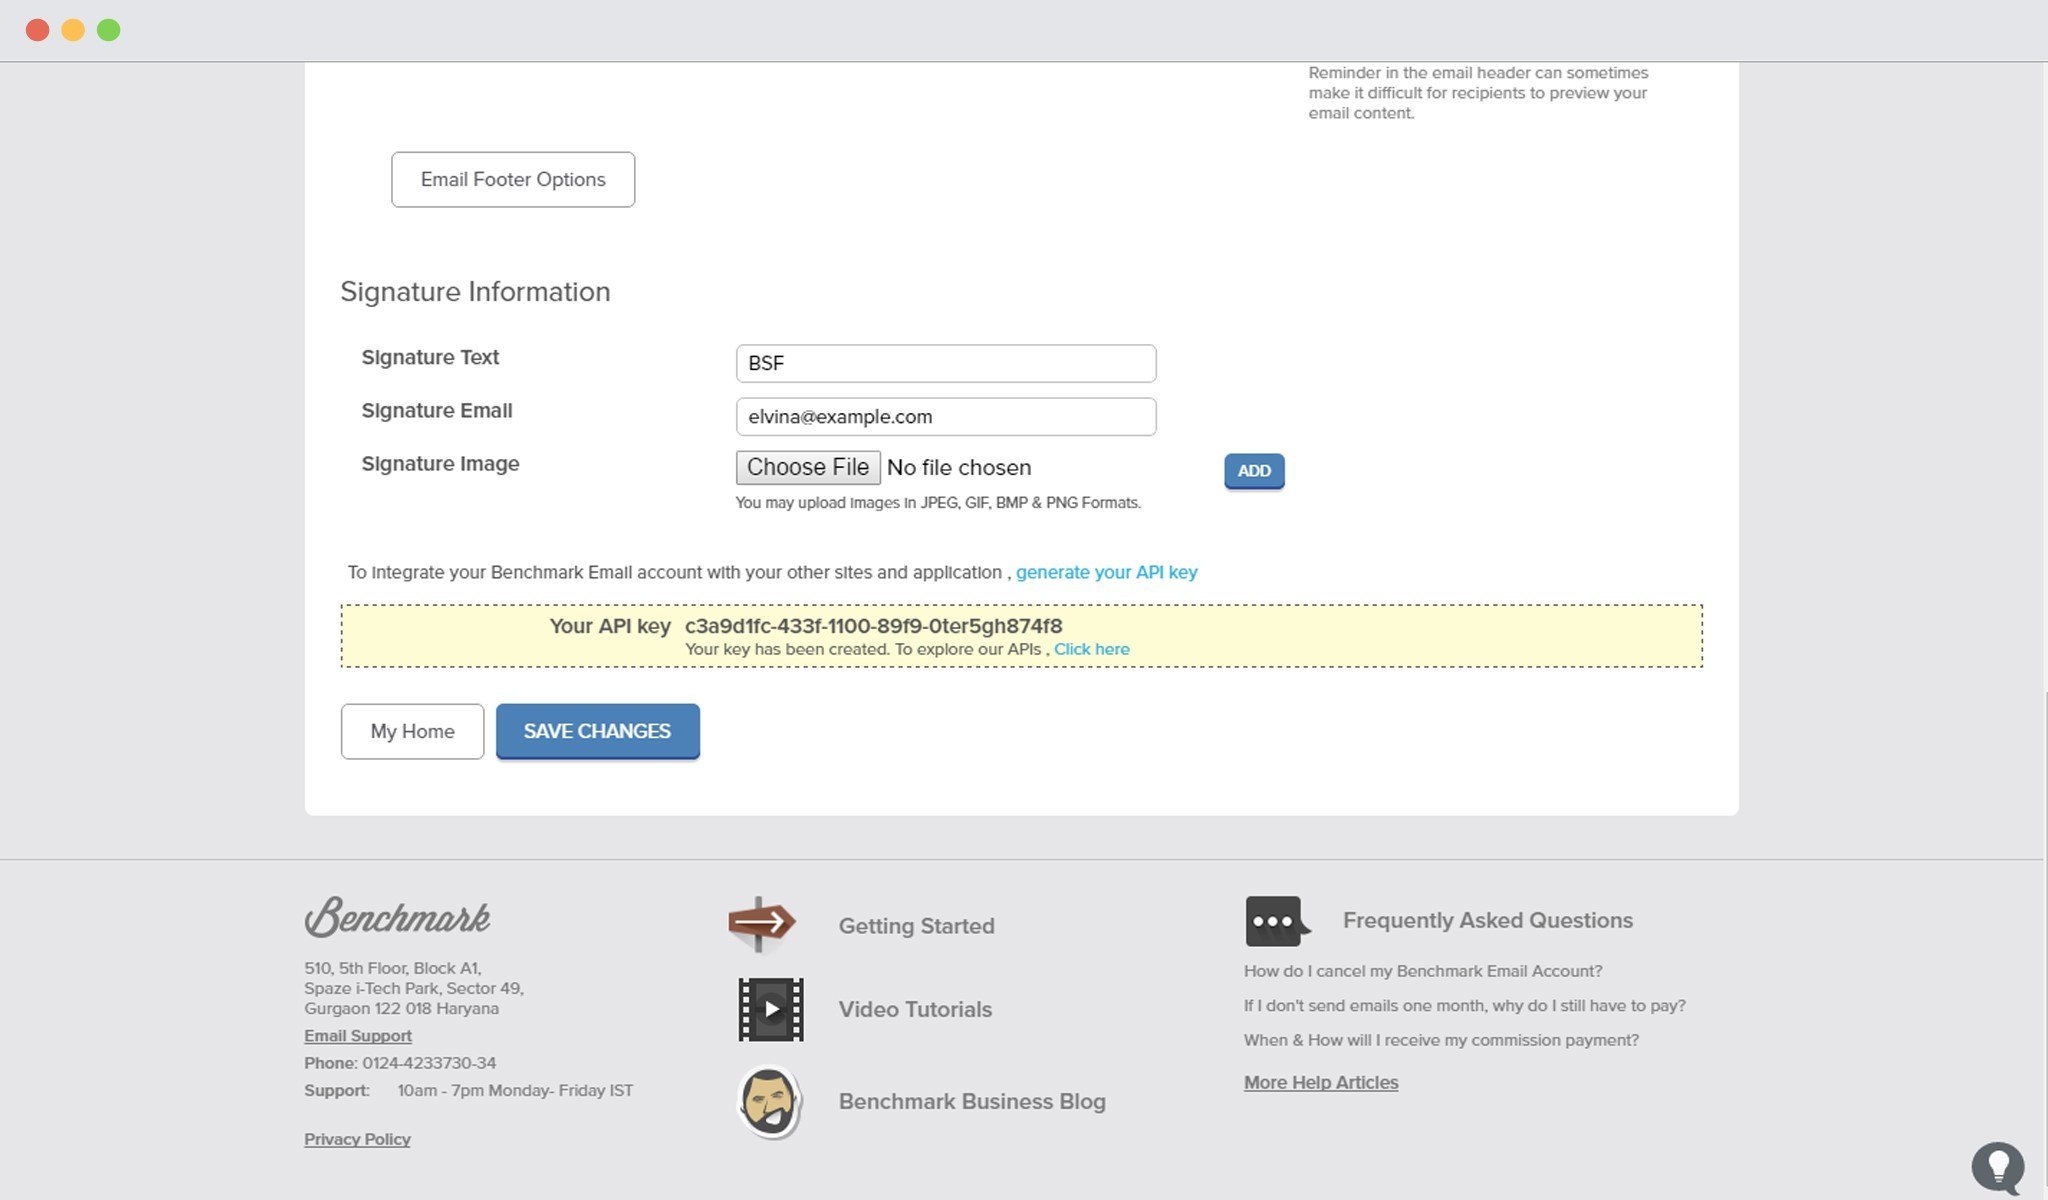Open the lightbulb help widget
This screenshot has width=2048, height=1200.
(1998, 1167)
